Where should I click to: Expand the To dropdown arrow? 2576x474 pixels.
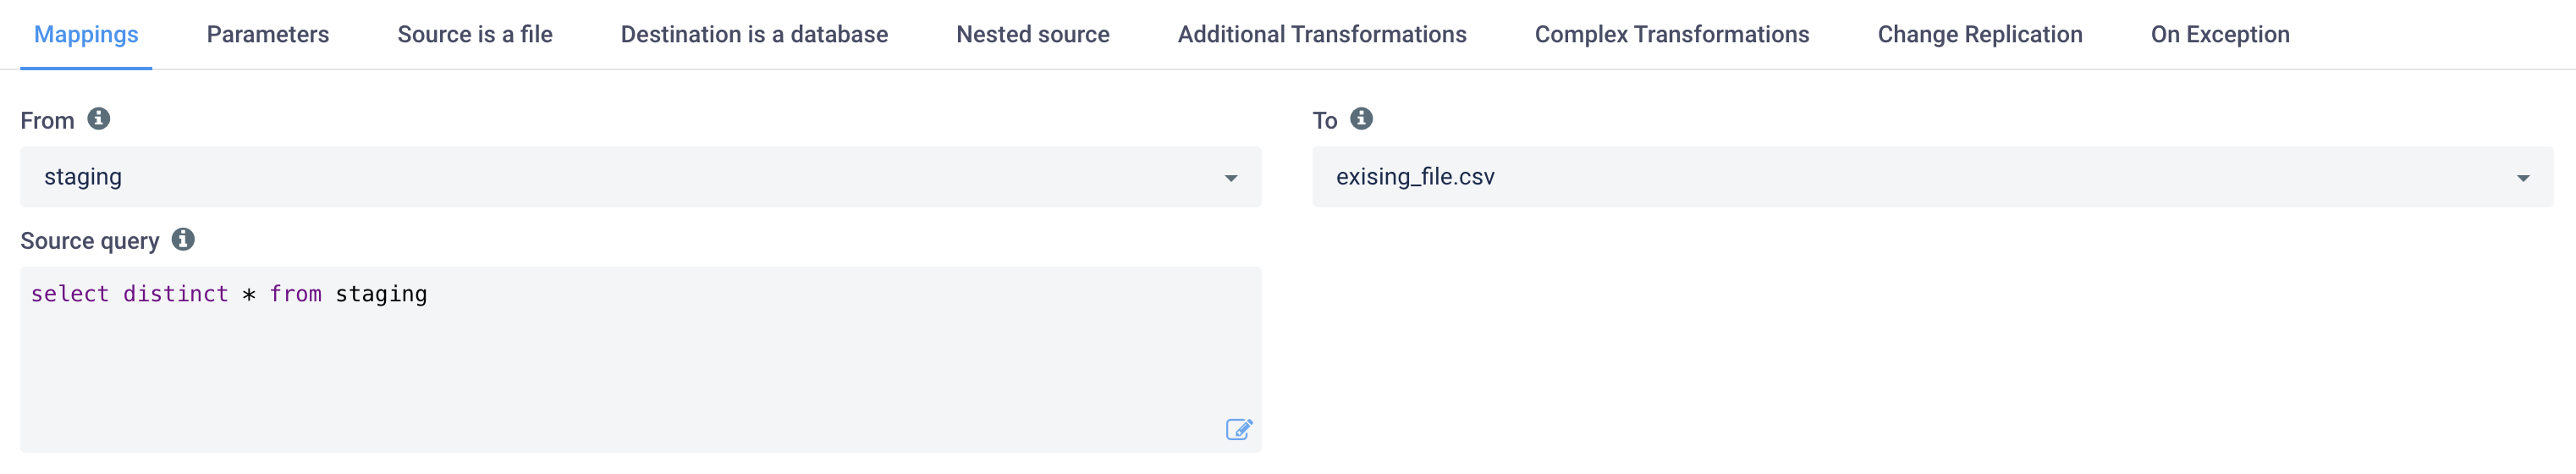(x=2523, y=178)
